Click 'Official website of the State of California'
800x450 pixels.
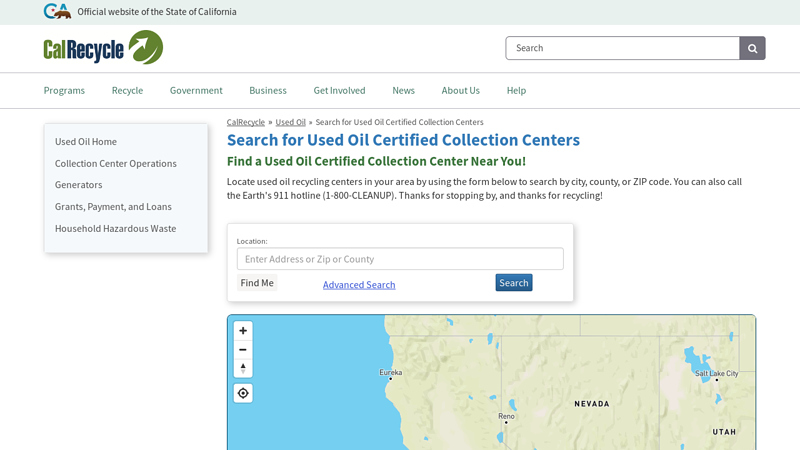(x=157, y=12)
